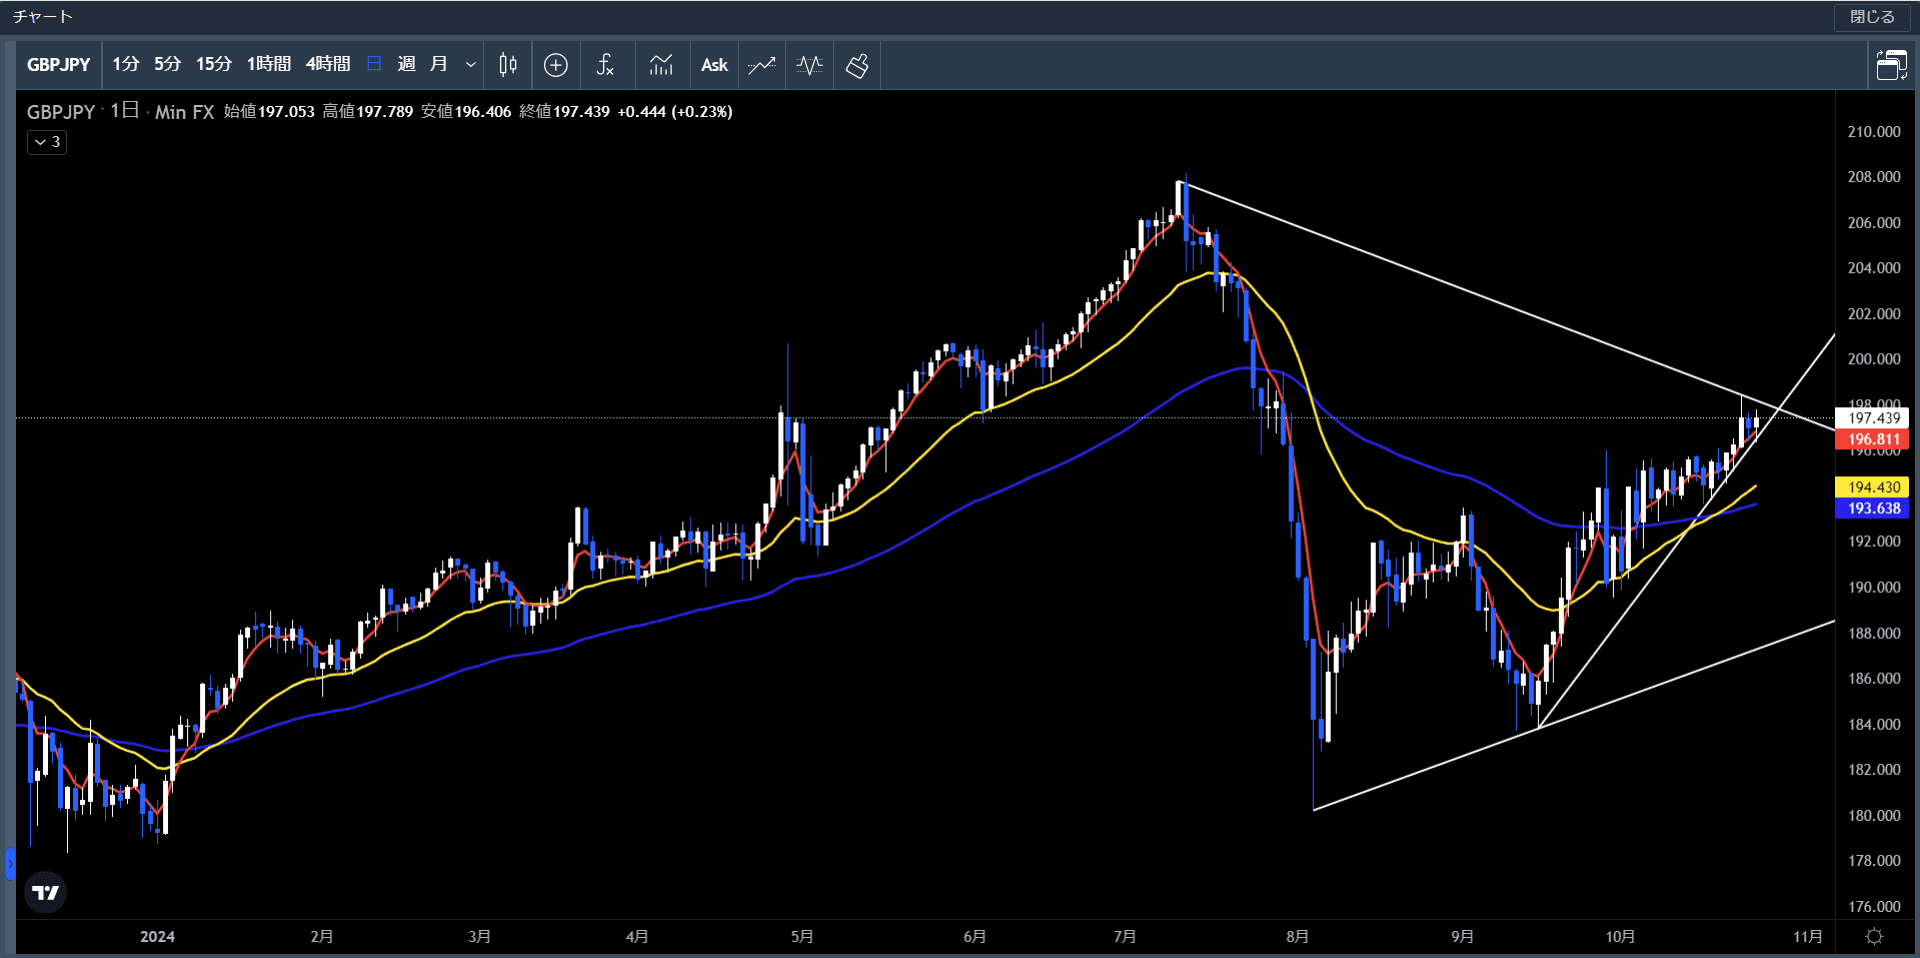Click the 204.000 price axis label
1920x958 pixels.
pyautogui.click(x=1874, y=268)
